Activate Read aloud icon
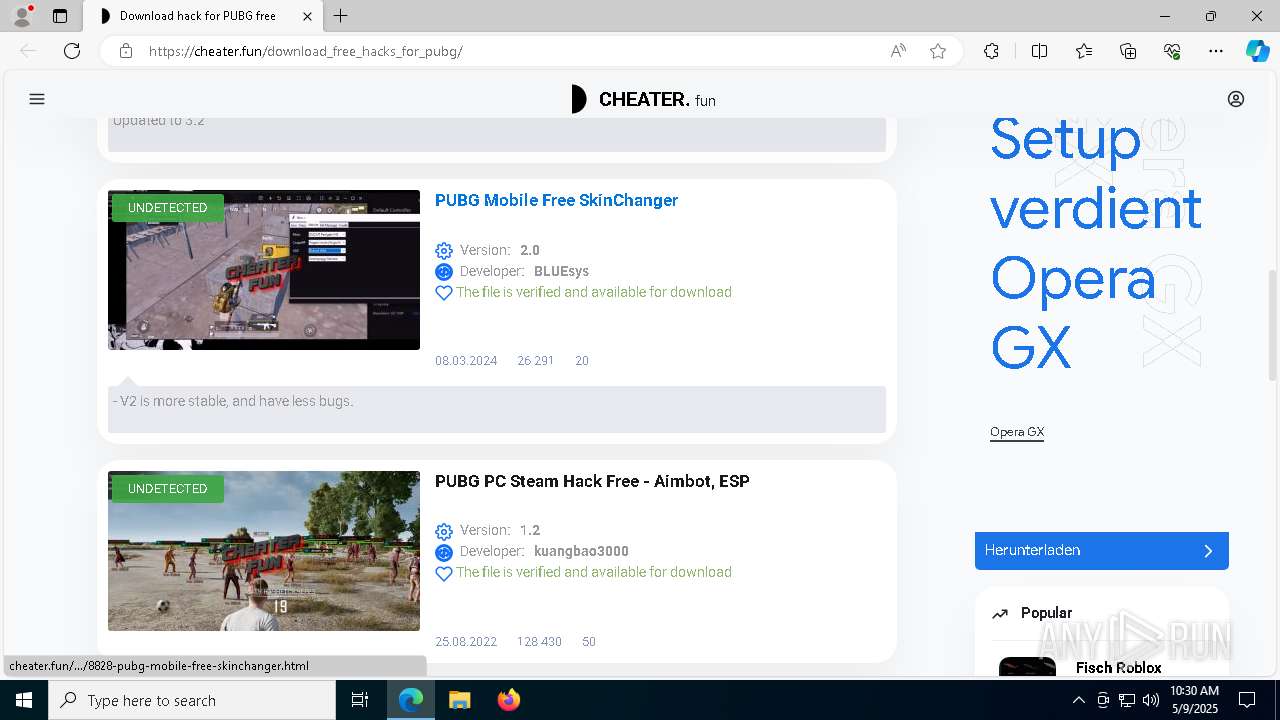Screen dimensions: 1280x720 (898, 51)
